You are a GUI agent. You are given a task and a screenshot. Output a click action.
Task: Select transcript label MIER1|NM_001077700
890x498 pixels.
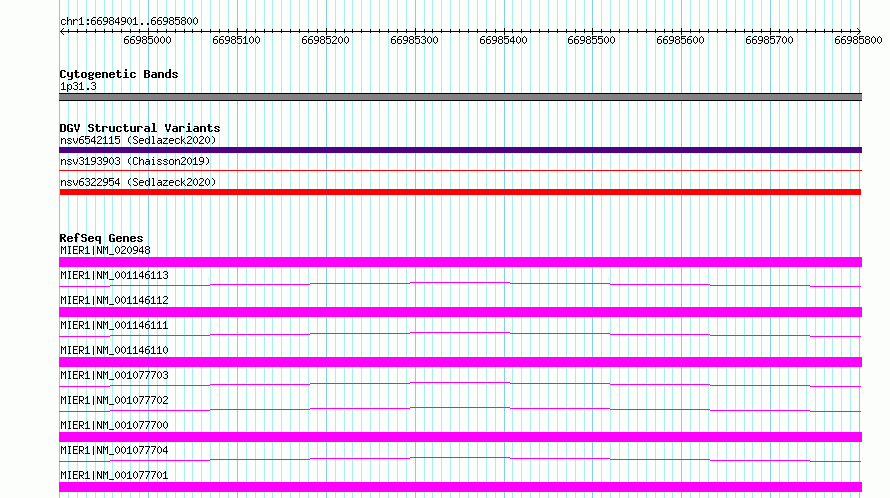pyautogui.click(x=114, y=425)
